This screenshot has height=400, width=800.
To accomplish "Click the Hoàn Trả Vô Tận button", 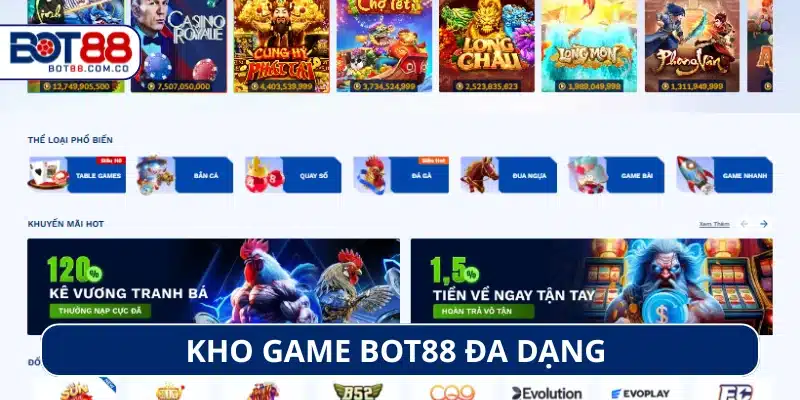I will click(483, 311).
